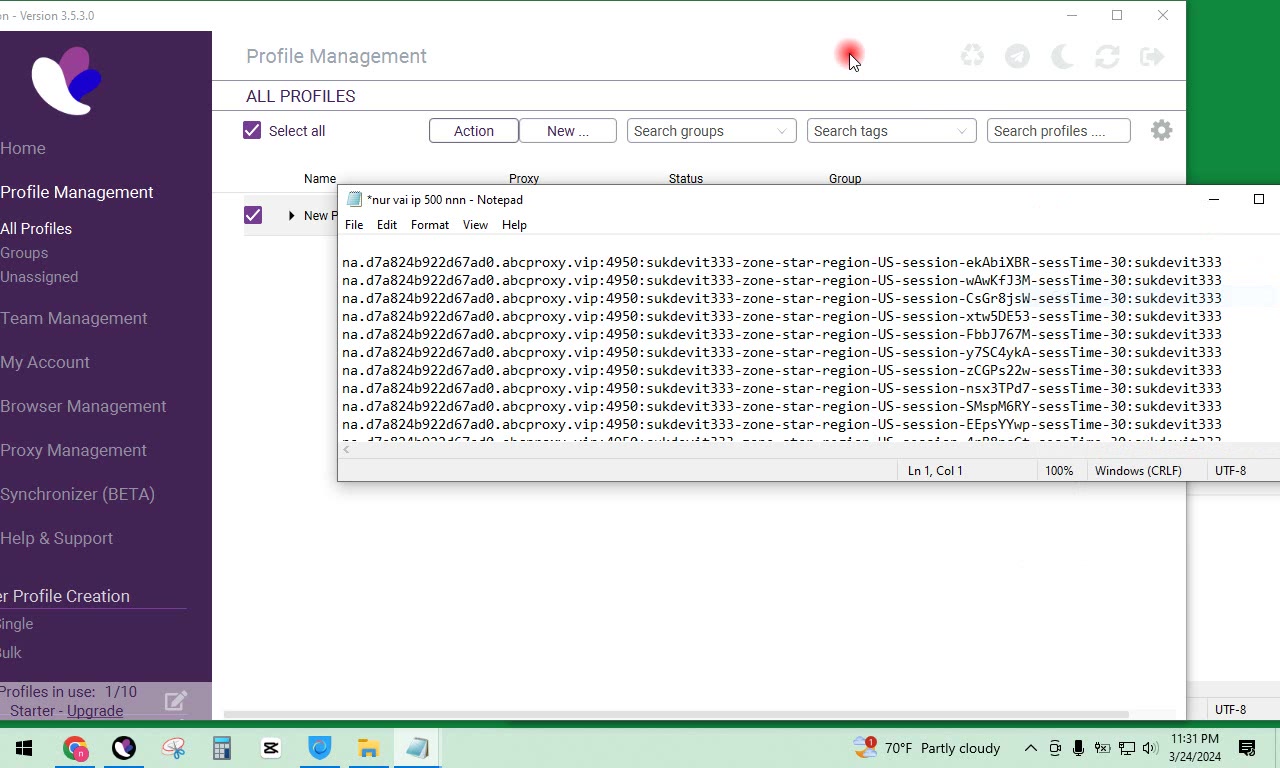The width and height of the screenshot is (1280, 768).
Task: Click the Action button
Action: (474, 131)
